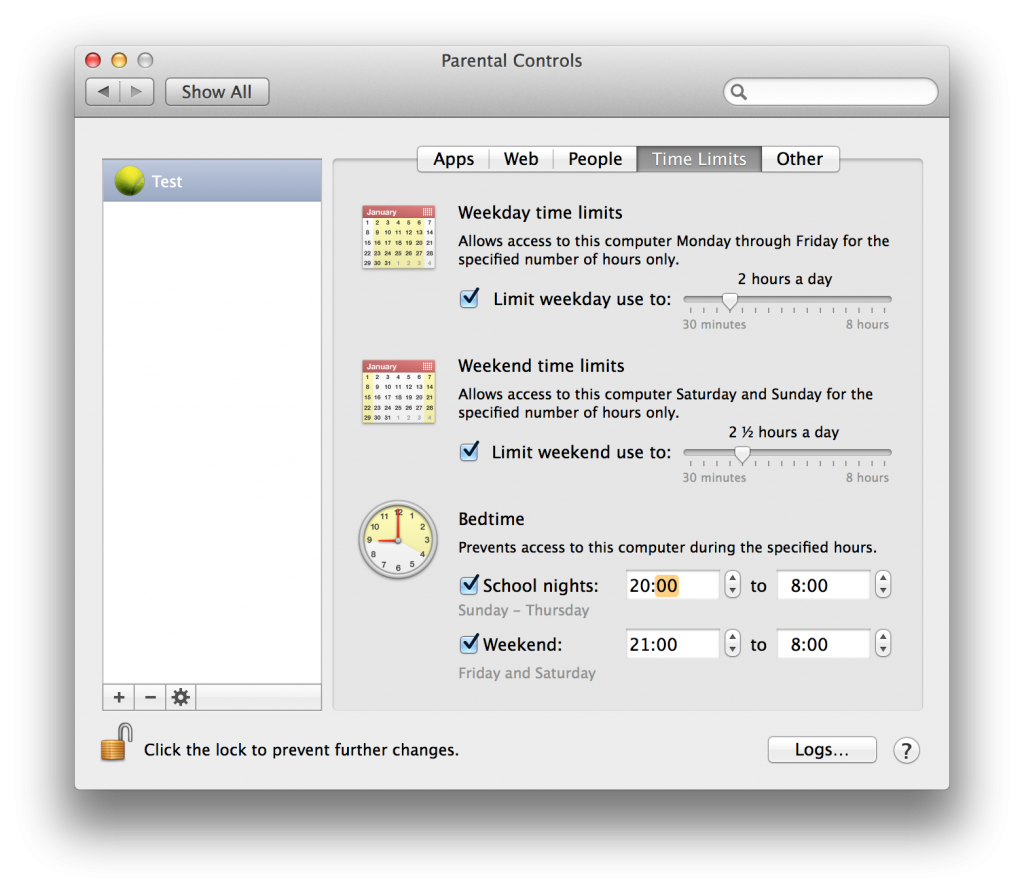Switch to the Other tab
Screen dimensions: 1024x893
800,159
